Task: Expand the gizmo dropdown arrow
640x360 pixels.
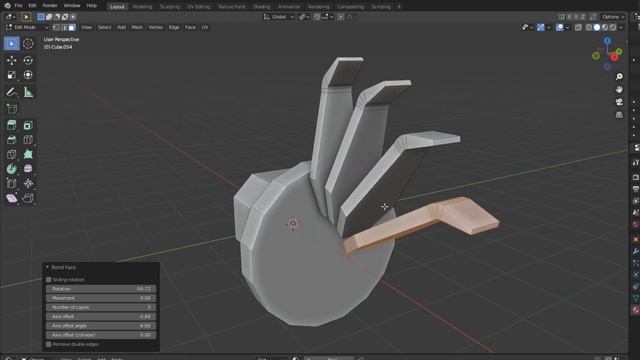Action: coord(548,27)
